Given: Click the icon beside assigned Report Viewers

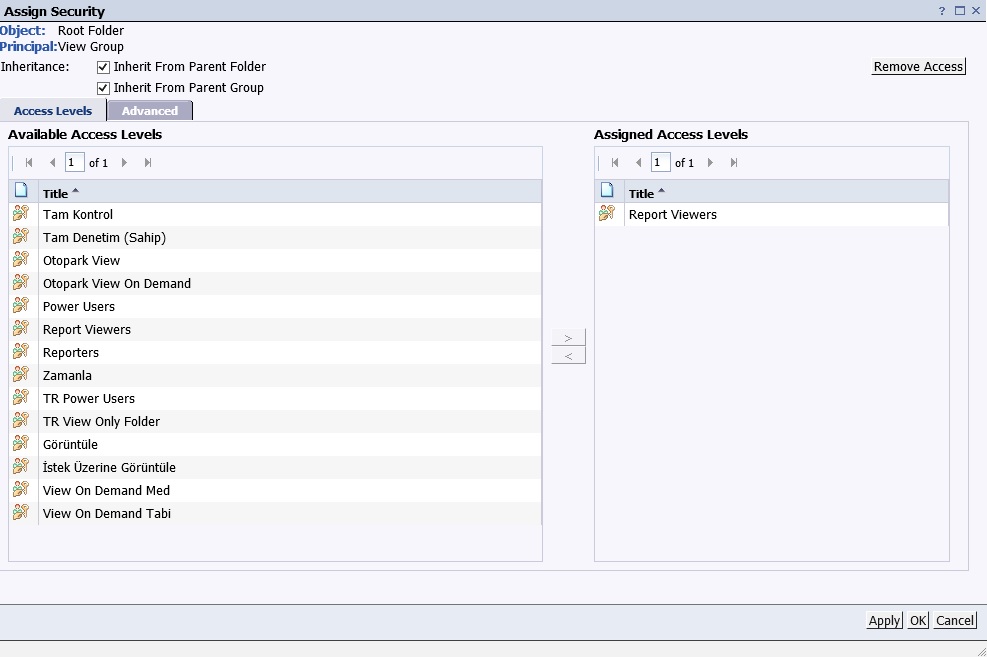Looking at the screenshot, I should pos(607,213).
